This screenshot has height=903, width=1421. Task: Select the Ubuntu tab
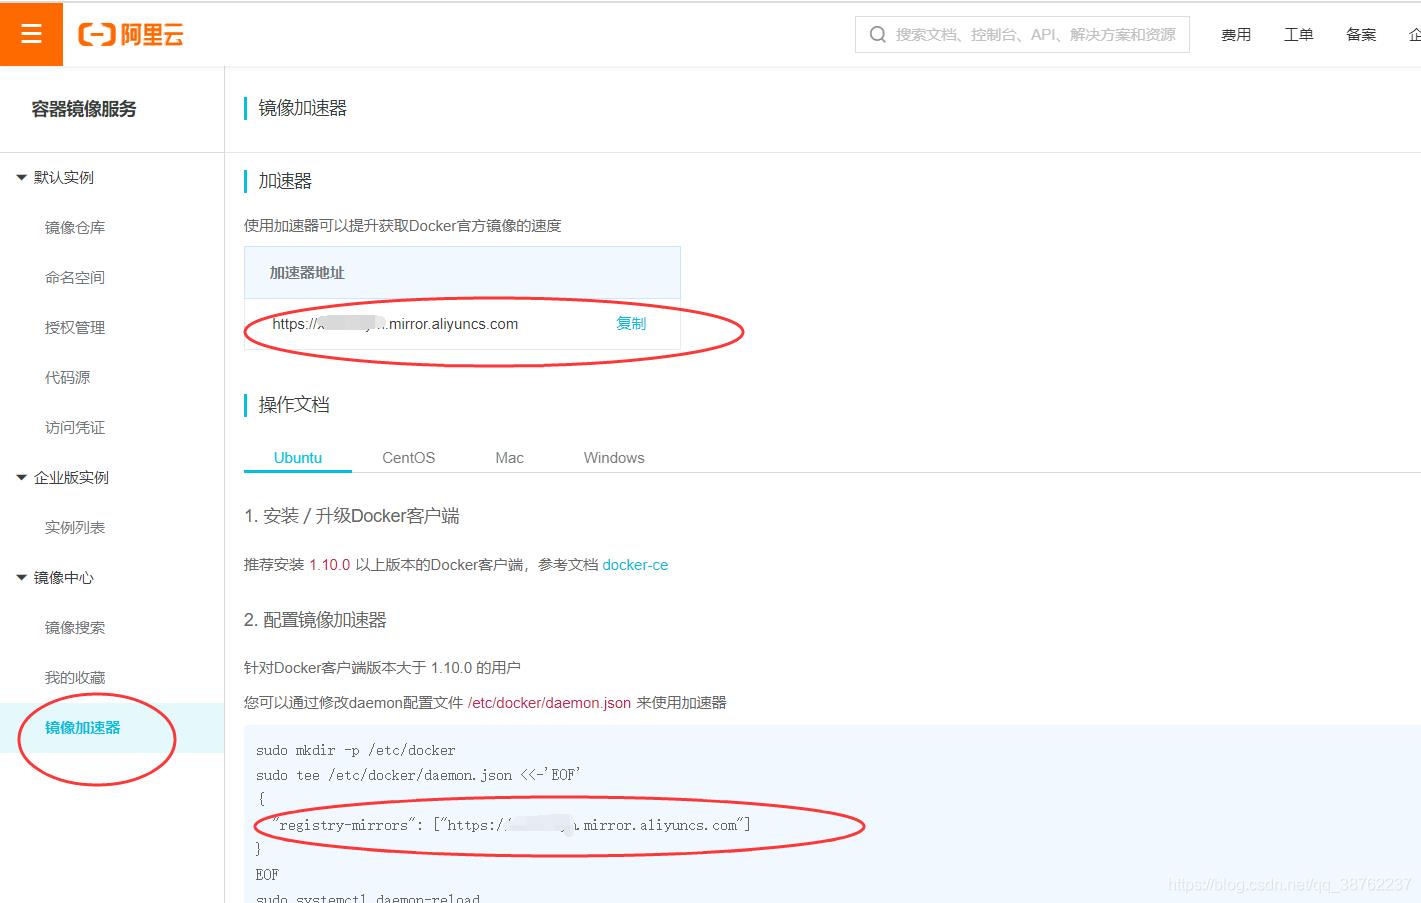[x=298, y=457]
